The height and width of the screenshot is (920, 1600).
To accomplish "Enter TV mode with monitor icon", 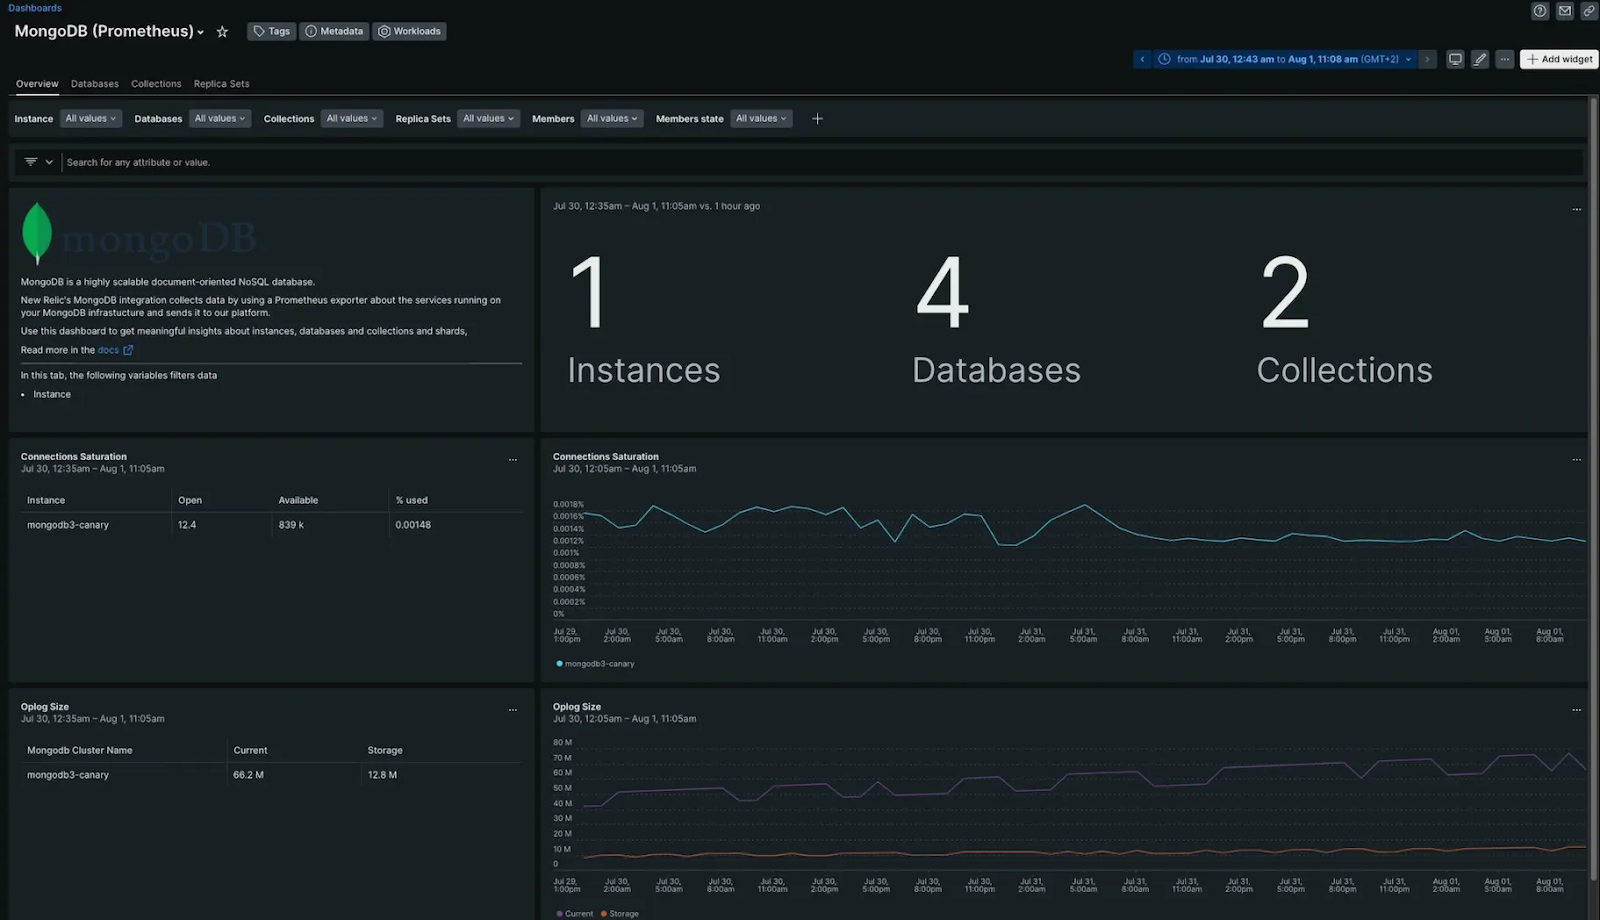I will point(1455,59).
